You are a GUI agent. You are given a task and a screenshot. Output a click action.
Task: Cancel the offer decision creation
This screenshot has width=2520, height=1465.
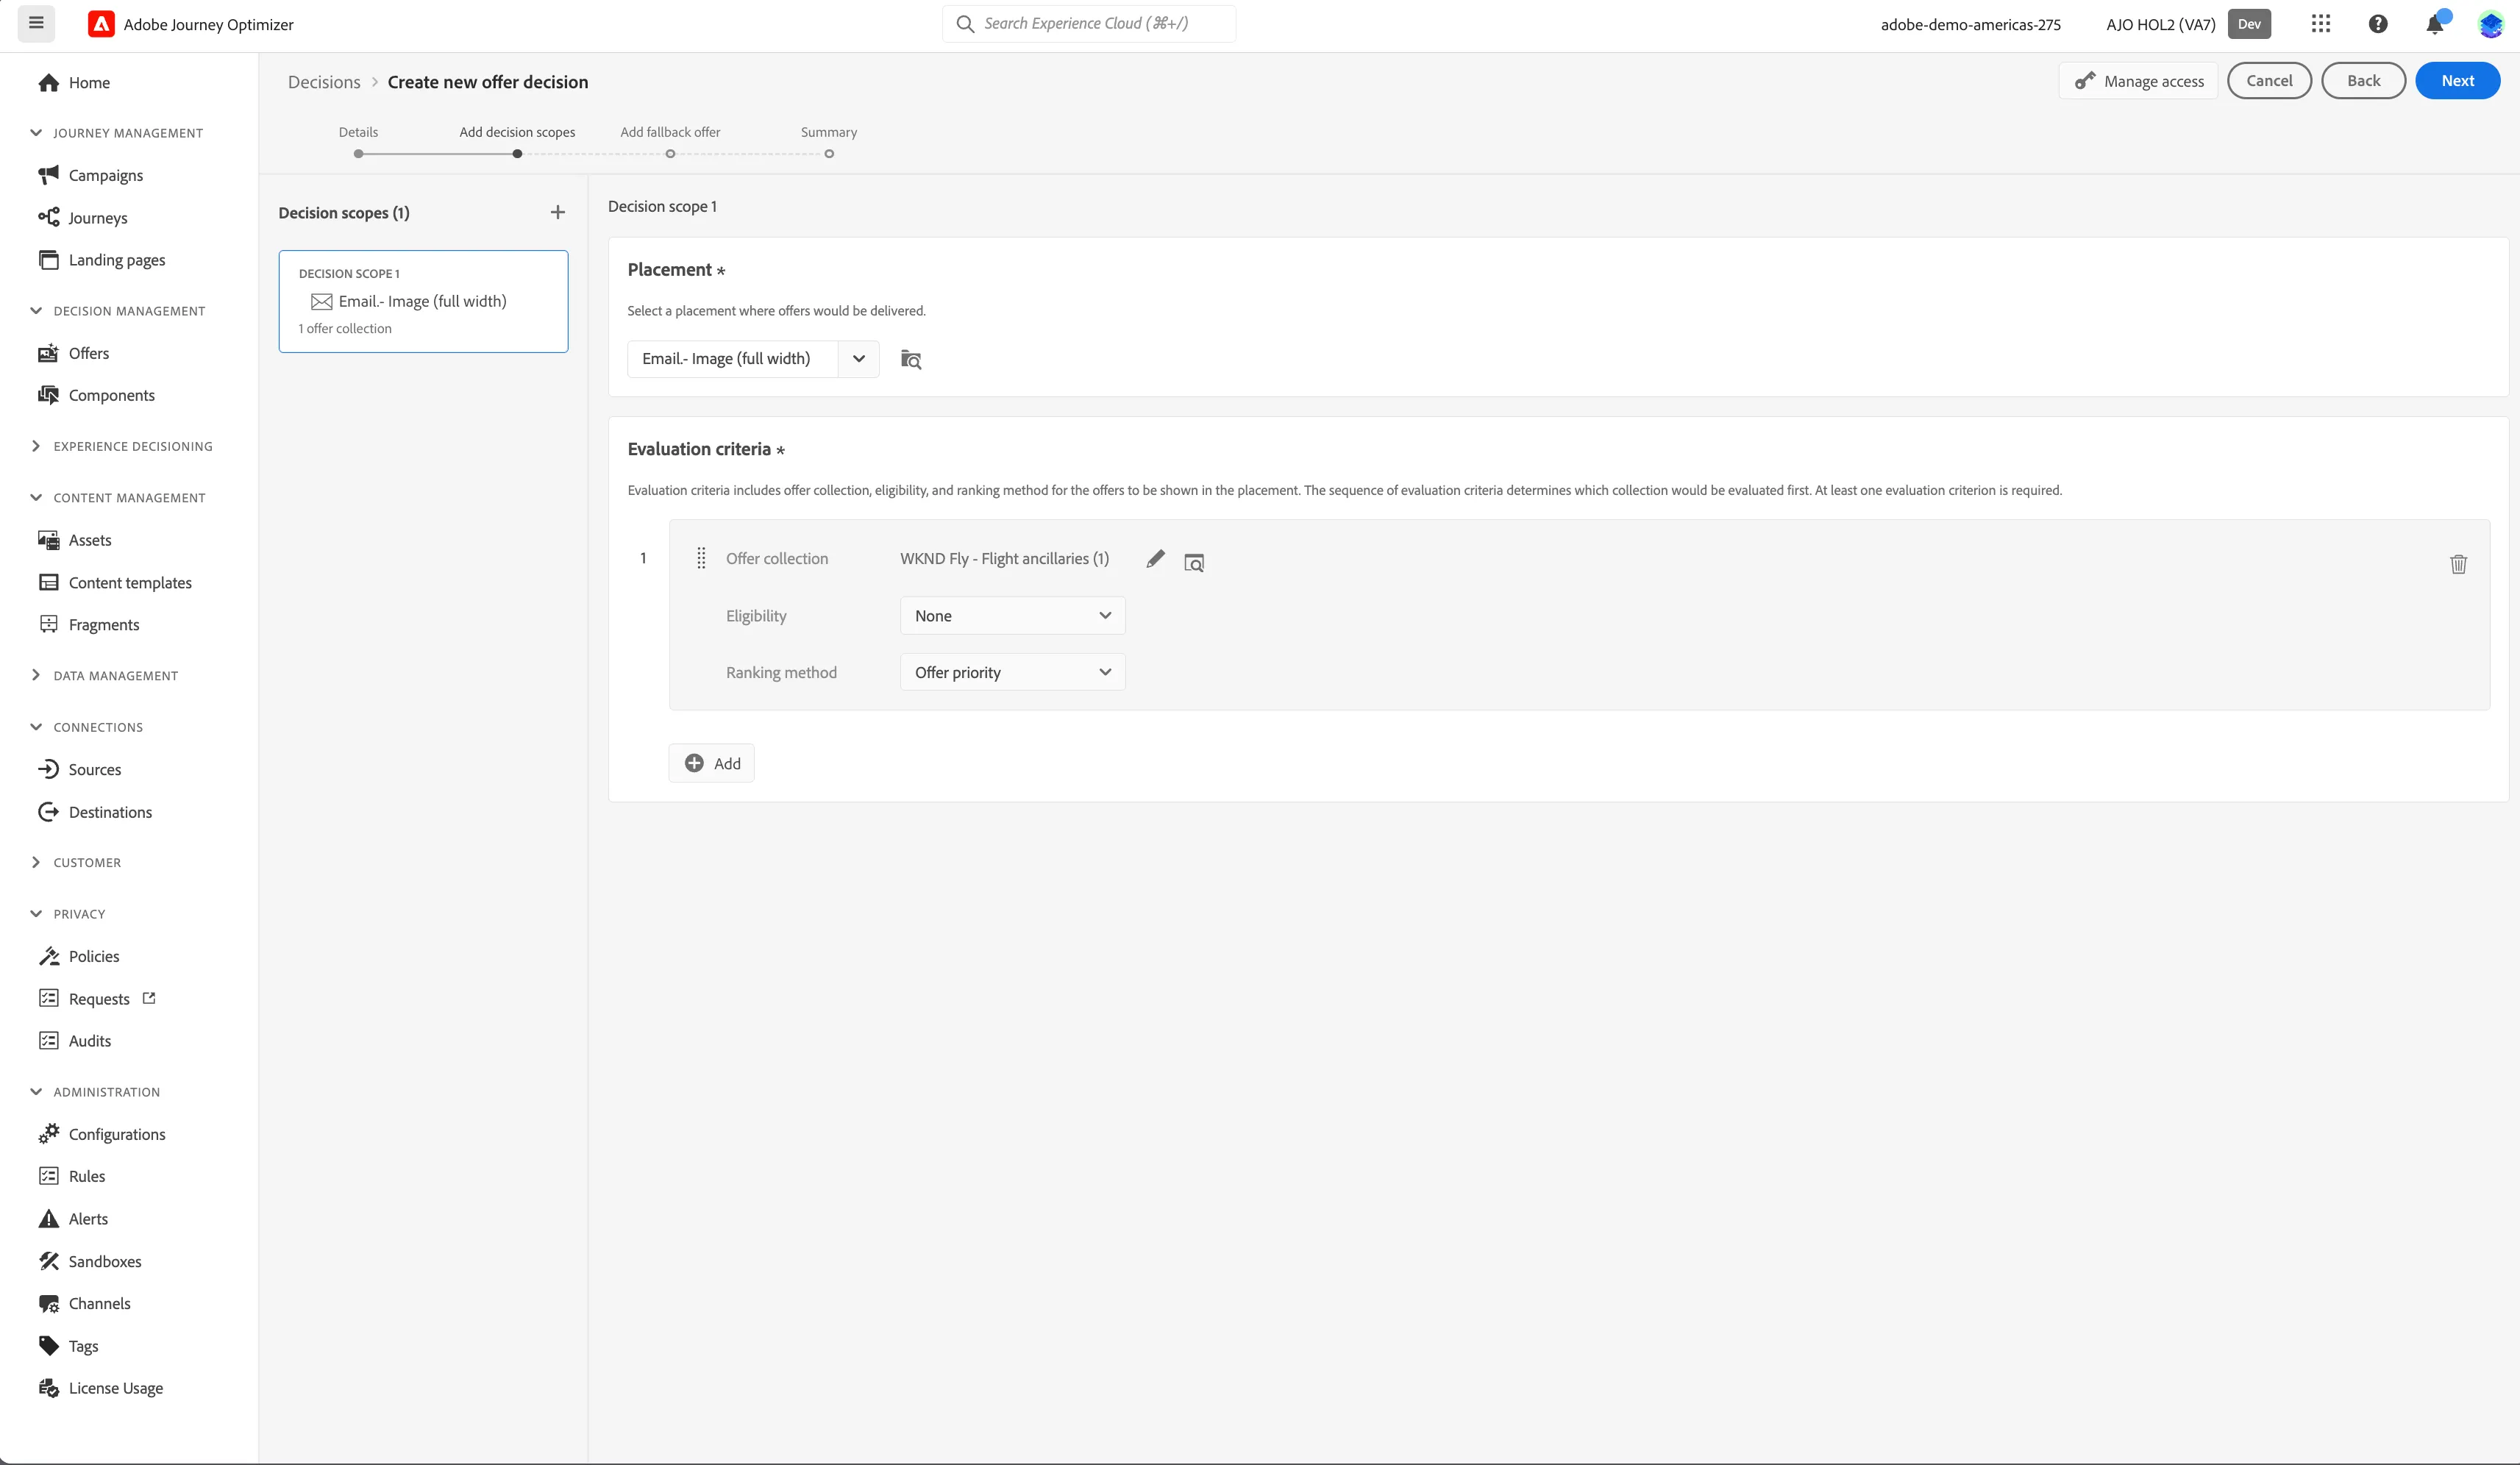click(x=2269, y=81)
